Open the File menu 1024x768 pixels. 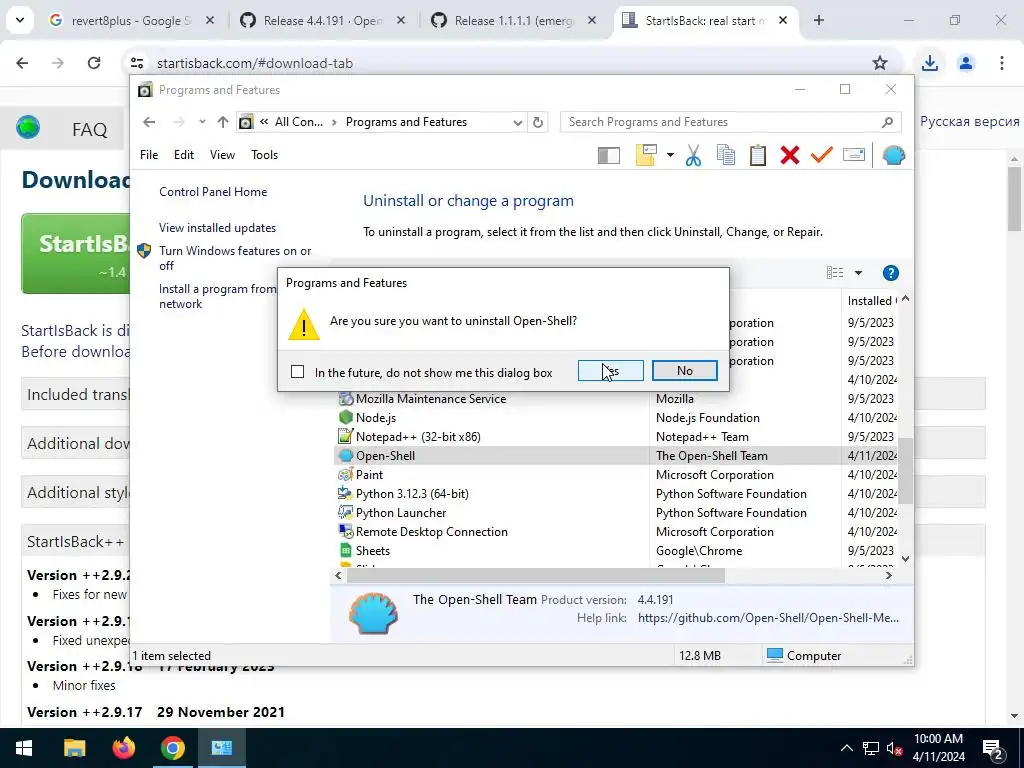click(x=149, y=155)
